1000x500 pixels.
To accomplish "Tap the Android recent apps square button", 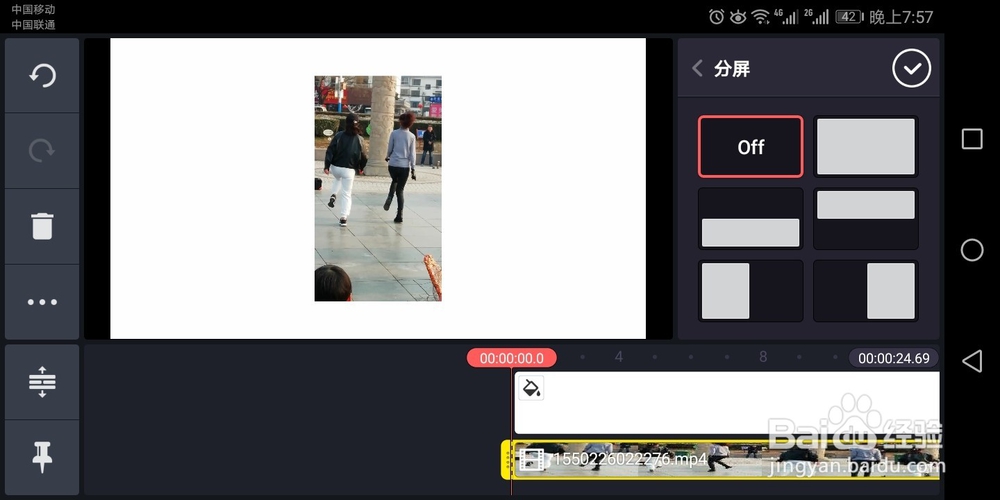I will coord(972,139).
